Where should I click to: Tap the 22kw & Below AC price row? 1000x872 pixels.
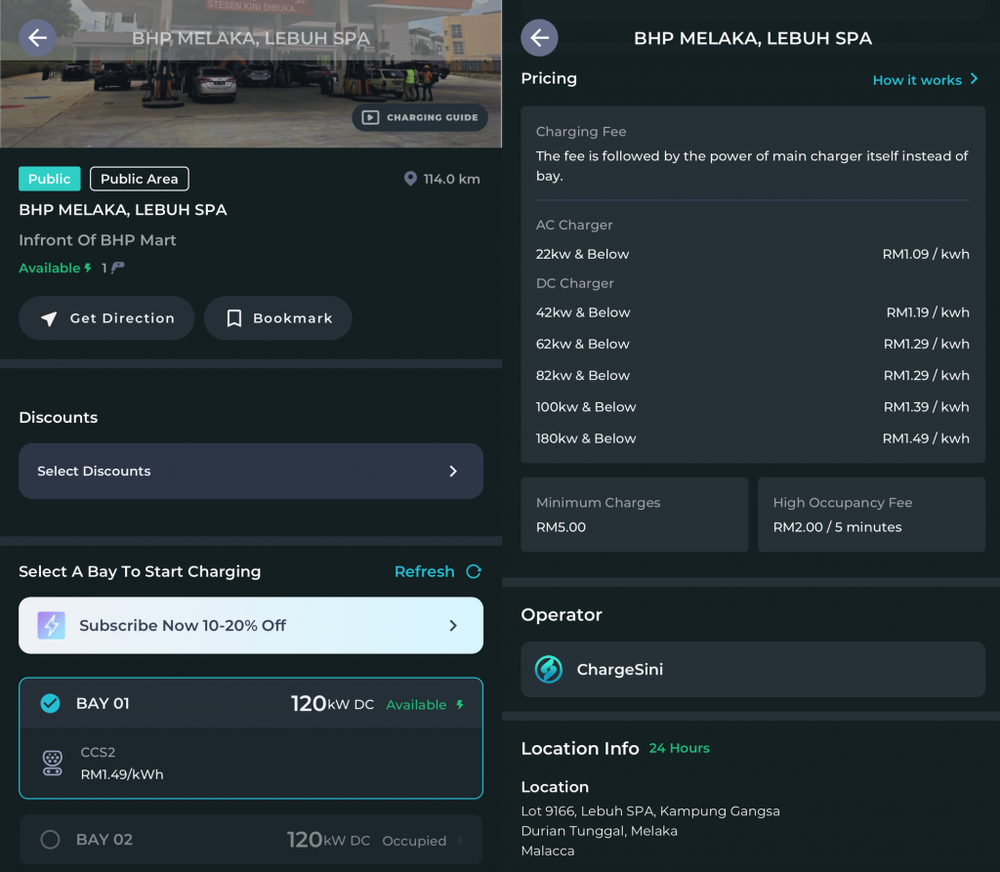point(753,254)
